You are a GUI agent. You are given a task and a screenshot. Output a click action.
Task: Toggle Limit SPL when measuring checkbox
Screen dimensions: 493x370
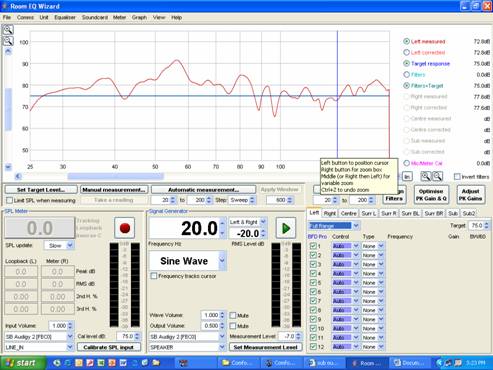(9, 200)
